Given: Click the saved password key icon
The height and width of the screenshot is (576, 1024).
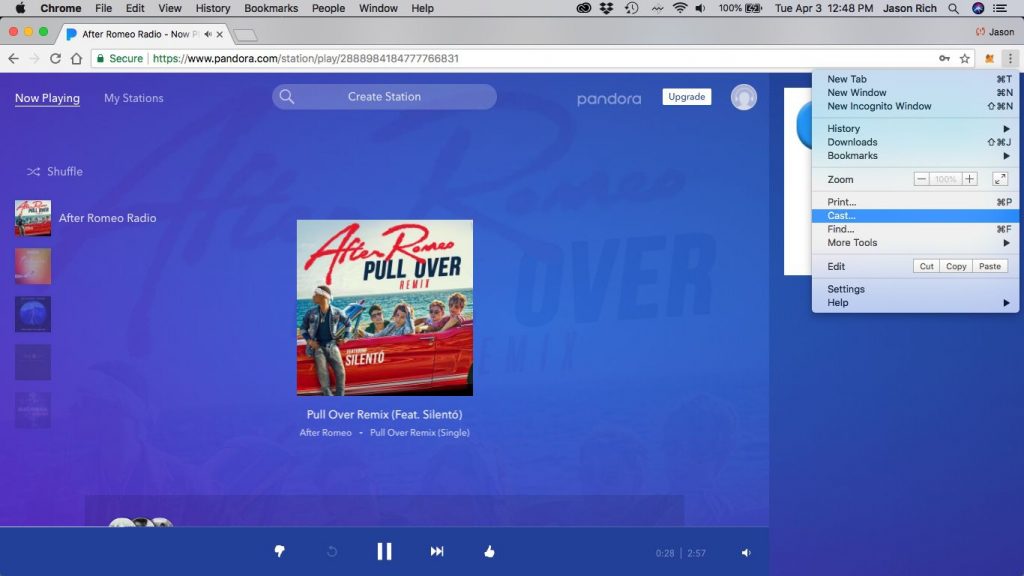Looking at the screenshot, I should [x=944, y=58].
